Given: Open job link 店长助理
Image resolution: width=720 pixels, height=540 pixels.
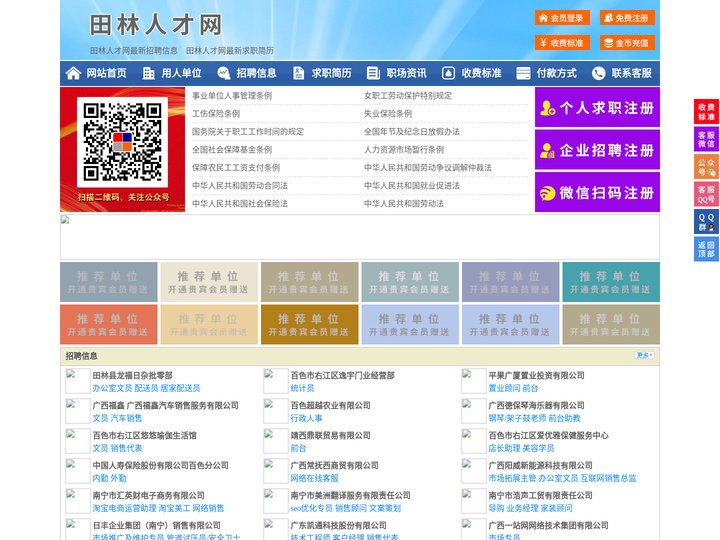Looking at the screenshot, I should 504,448.
